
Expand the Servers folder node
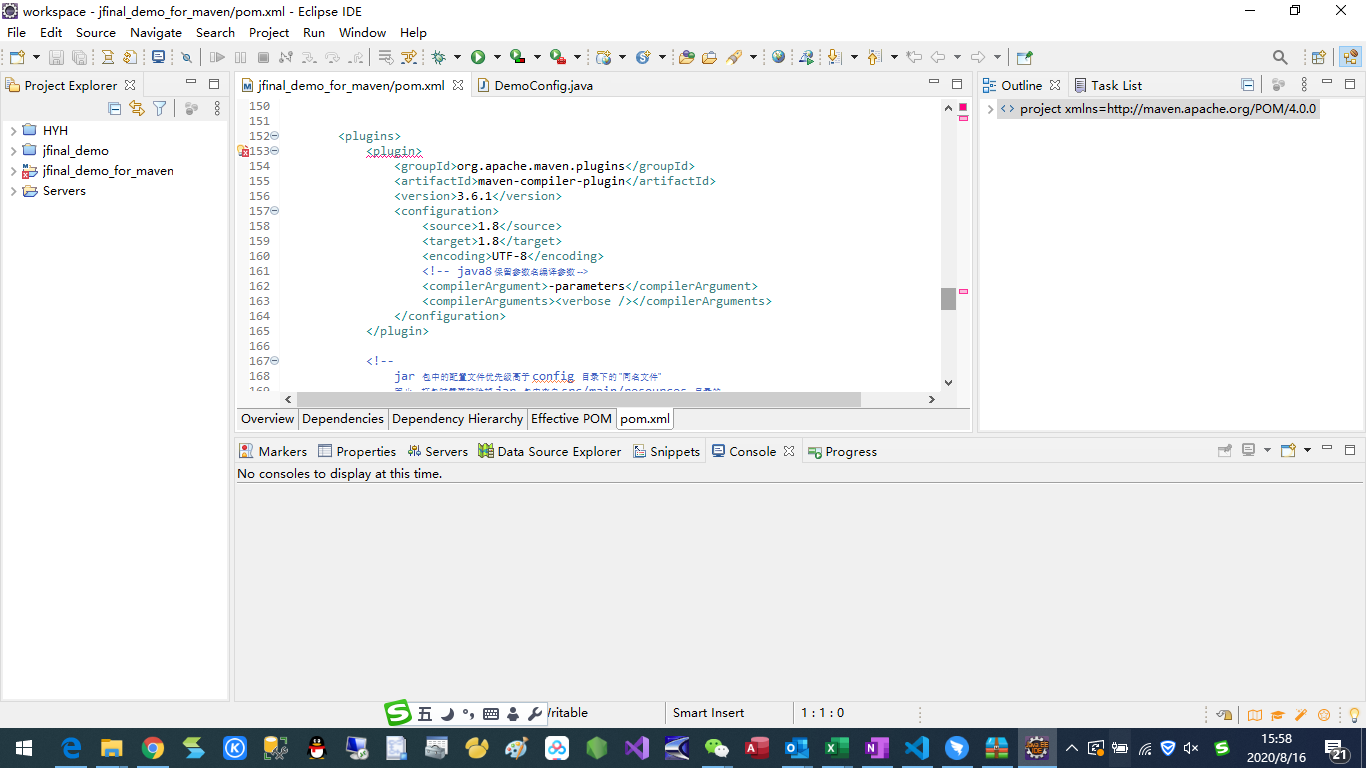pyautogui.click(x=13, y=191)
